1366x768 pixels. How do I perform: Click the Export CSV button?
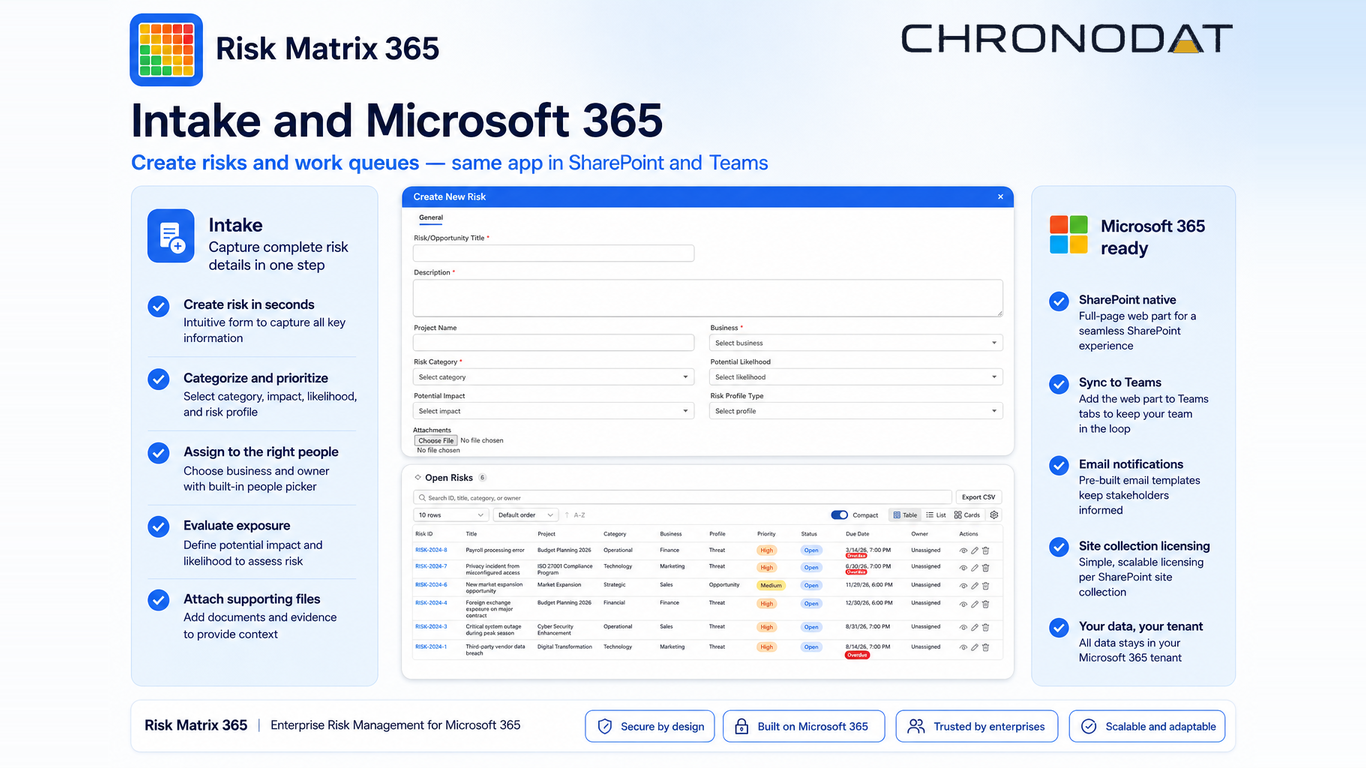click(979, 497)
